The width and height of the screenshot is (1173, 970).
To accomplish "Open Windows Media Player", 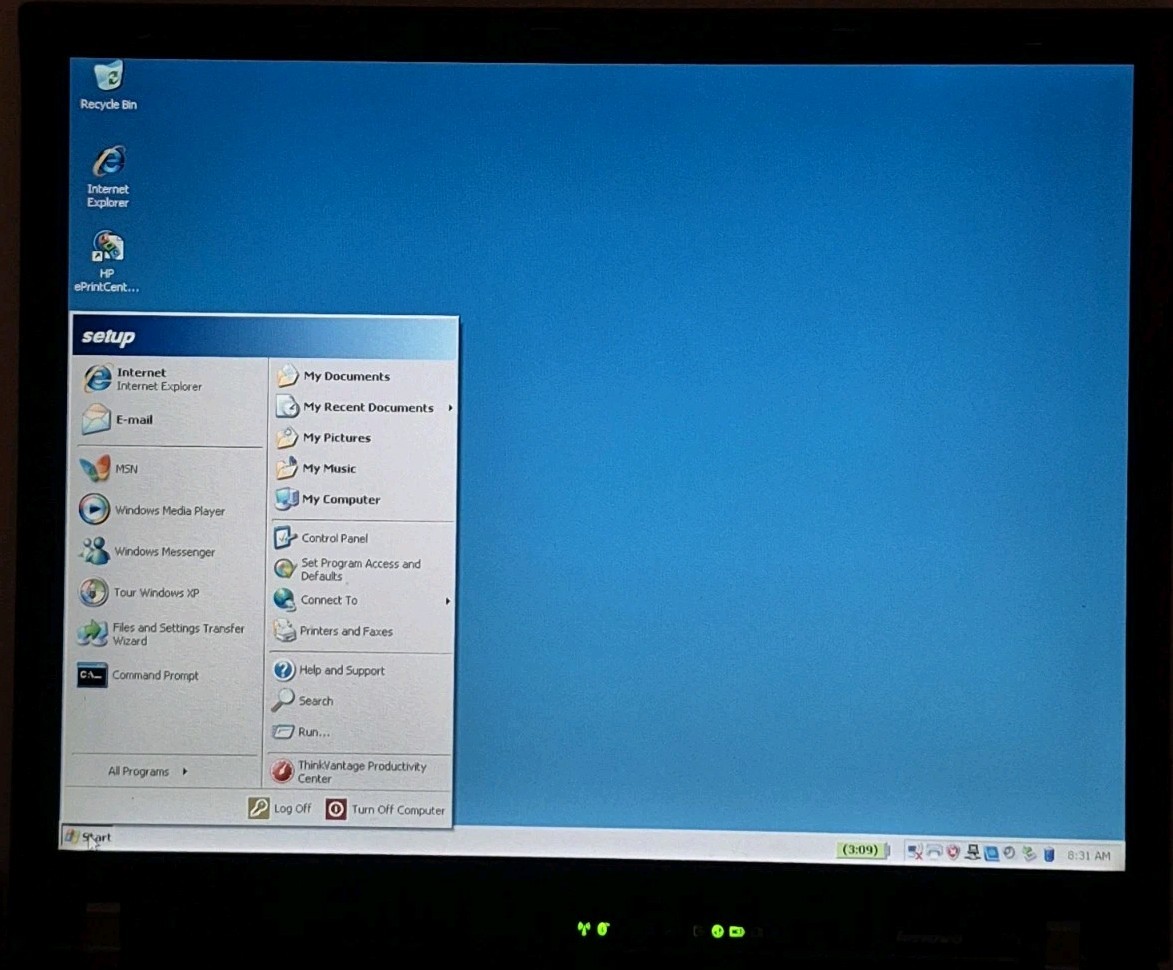I will tap(168, 510).
